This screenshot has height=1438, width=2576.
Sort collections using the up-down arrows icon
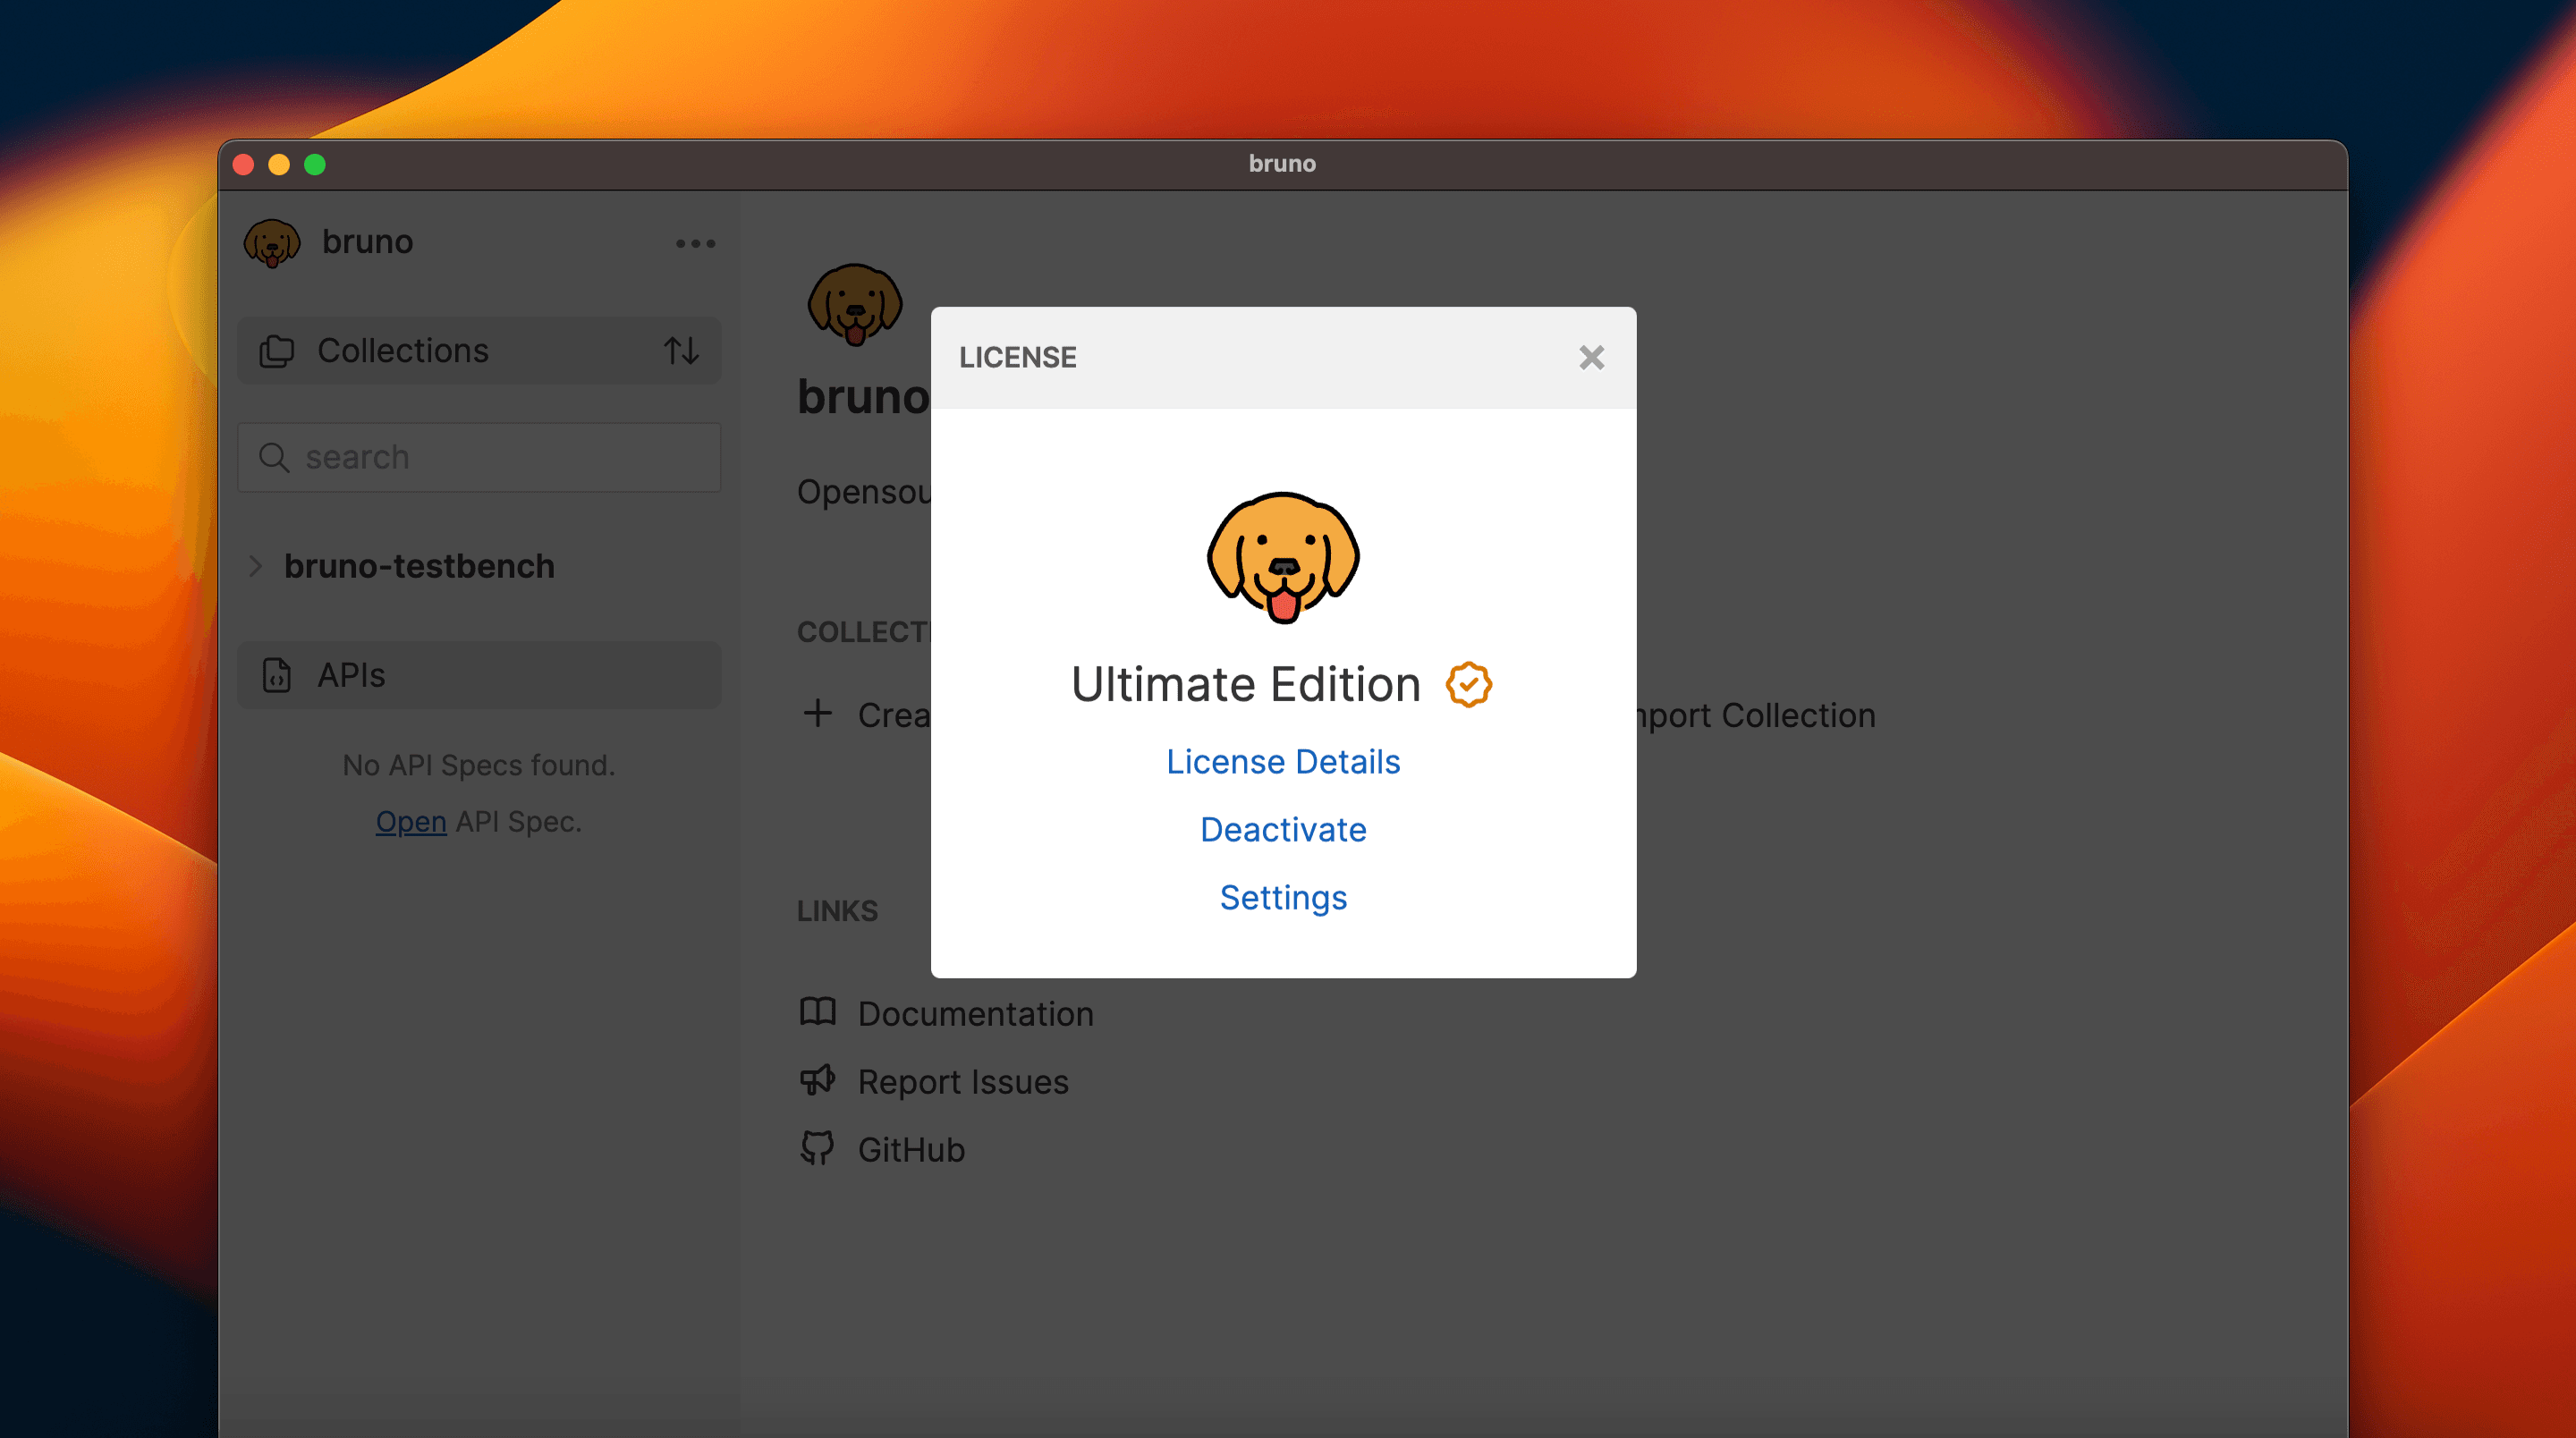click(682, 351)
